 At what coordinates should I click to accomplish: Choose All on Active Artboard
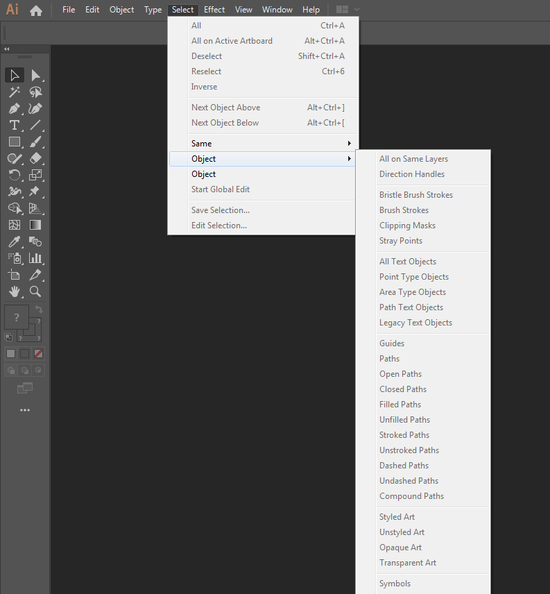(x=263, y=41)
